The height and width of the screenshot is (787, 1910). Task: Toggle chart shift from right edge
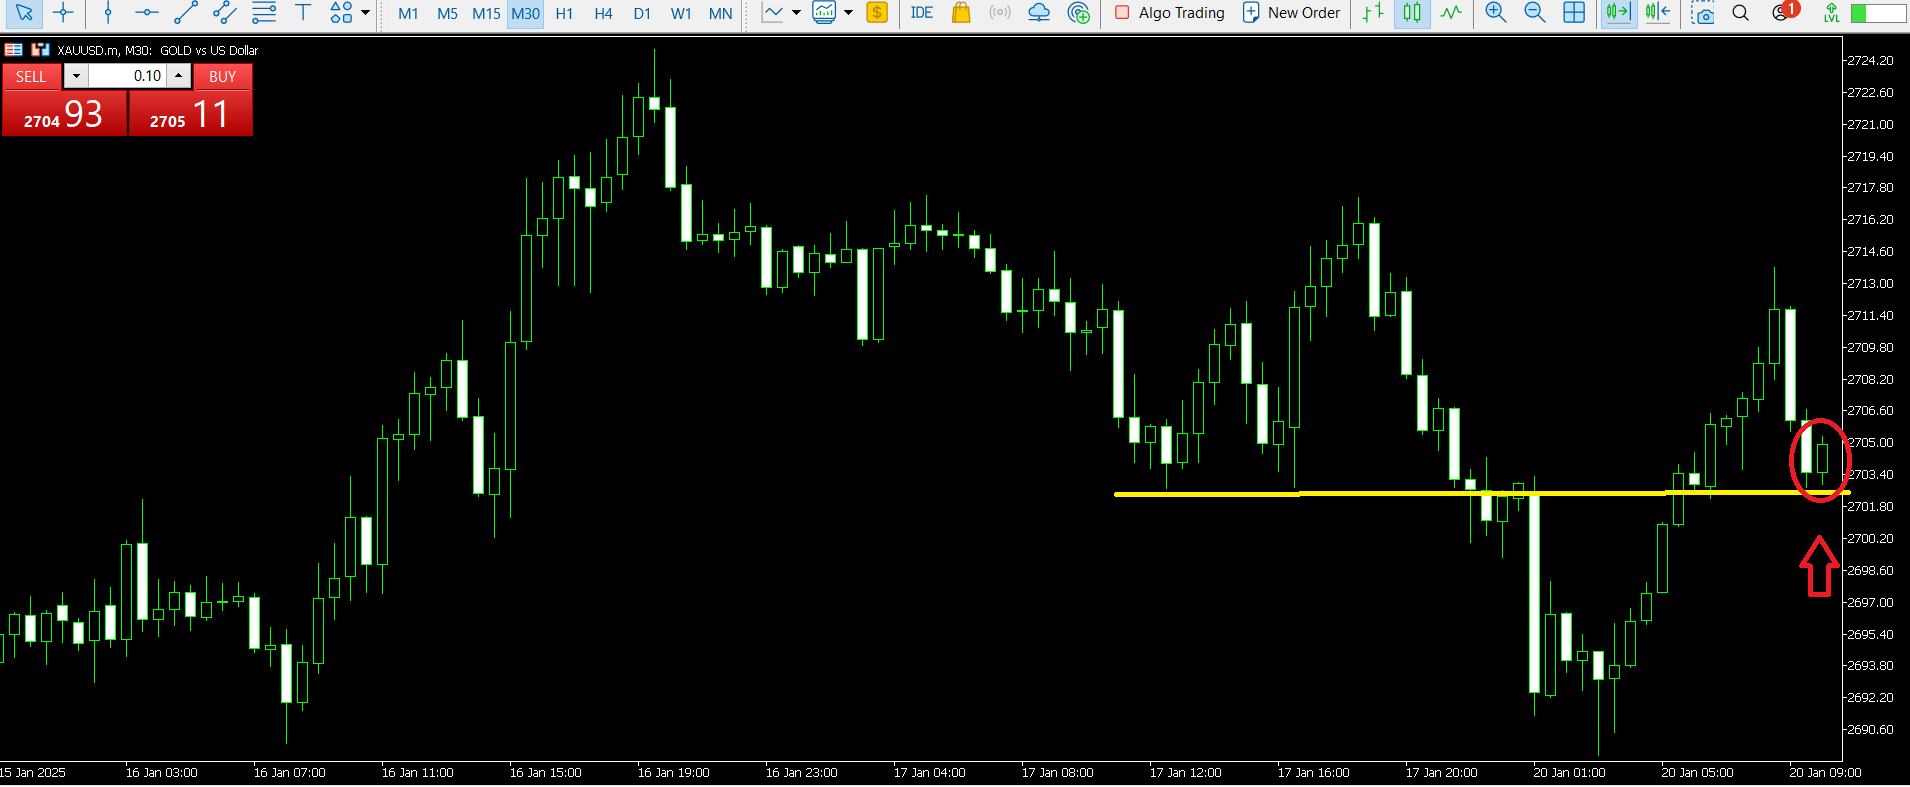tap(1657, 13)
